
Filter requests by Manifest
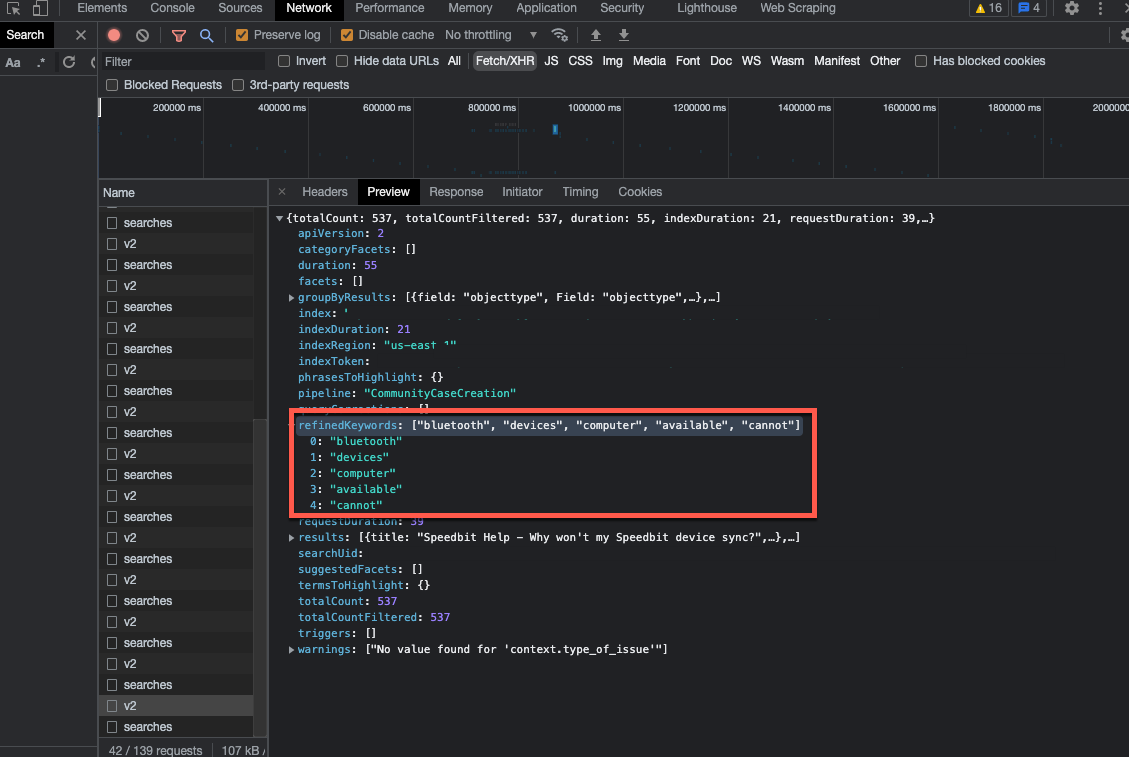[837, 61]
